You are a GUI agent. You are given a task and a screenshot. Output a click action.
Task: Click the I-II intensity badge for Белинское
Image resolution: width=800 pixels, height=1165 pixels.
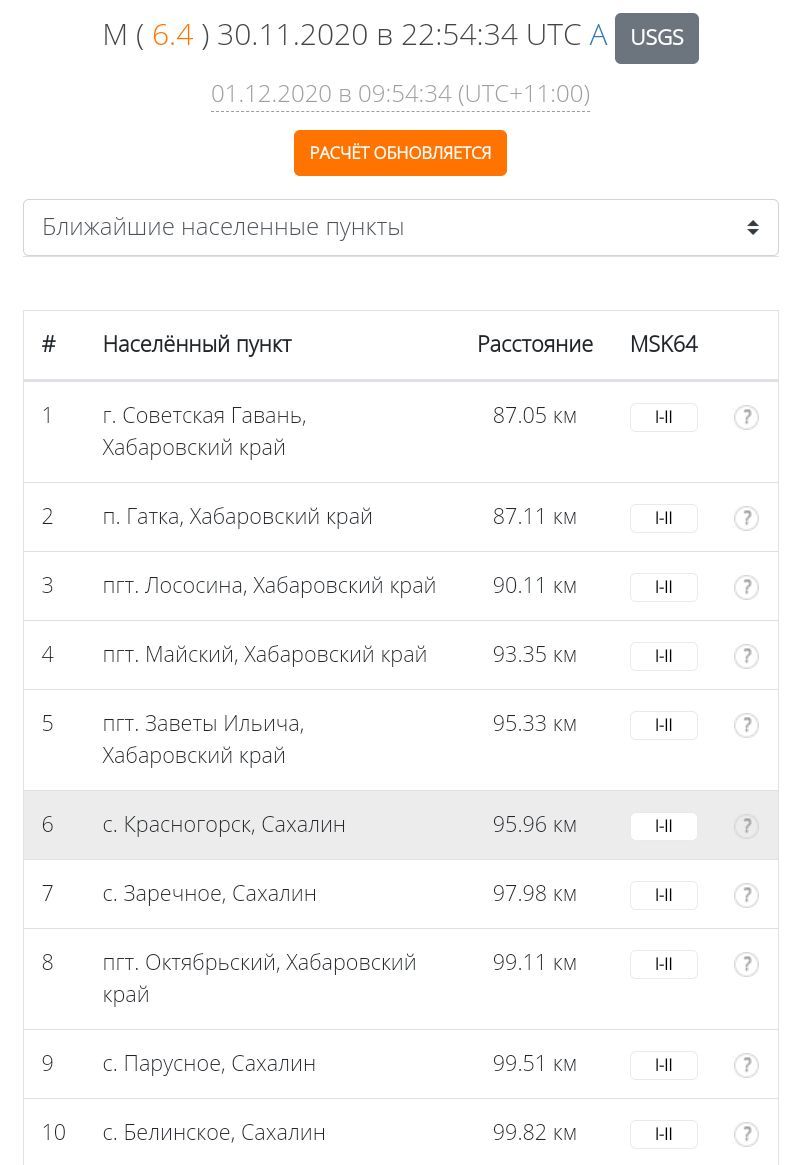coord(663,1135)
